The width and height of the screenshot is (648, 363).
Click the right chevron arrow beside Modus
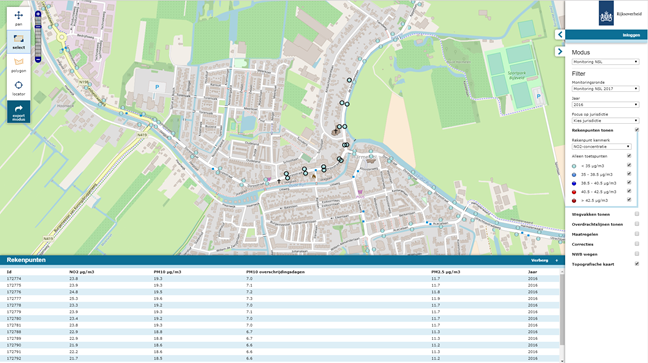coord(560,52)
